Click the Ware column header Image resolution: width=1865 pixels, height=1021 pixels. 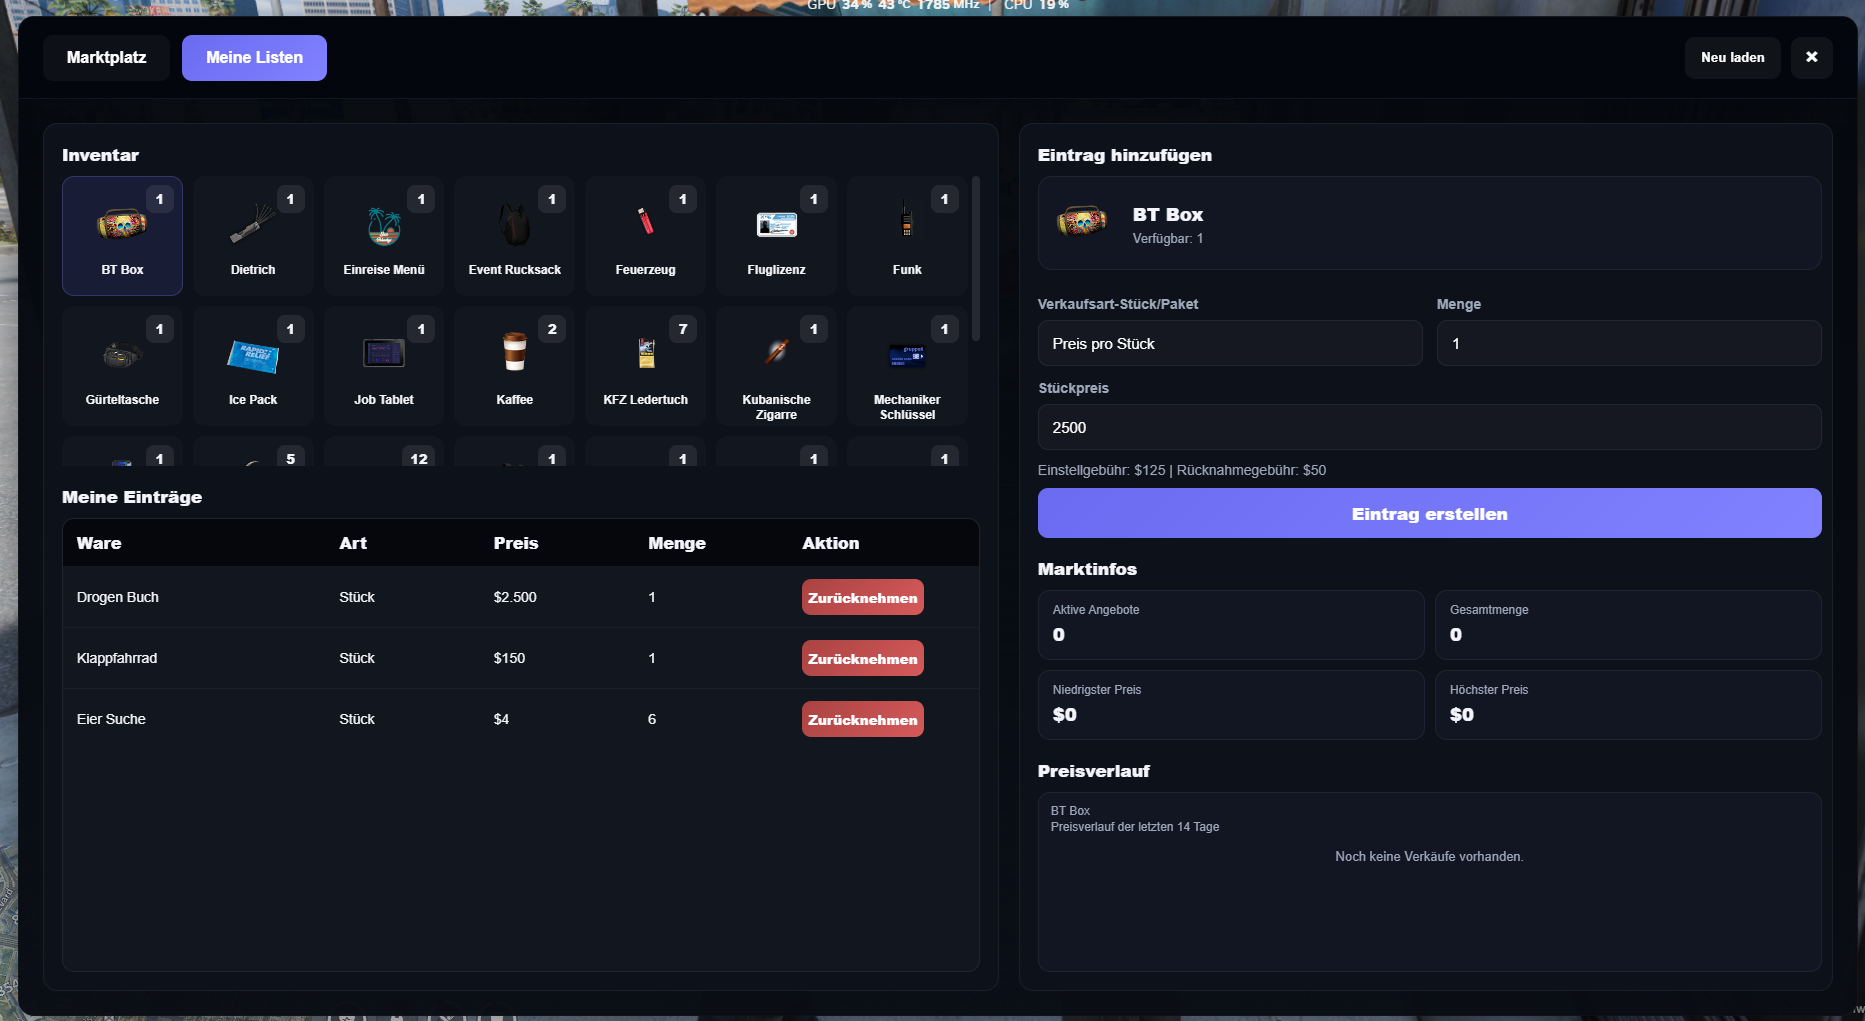(x=99, y=543)
